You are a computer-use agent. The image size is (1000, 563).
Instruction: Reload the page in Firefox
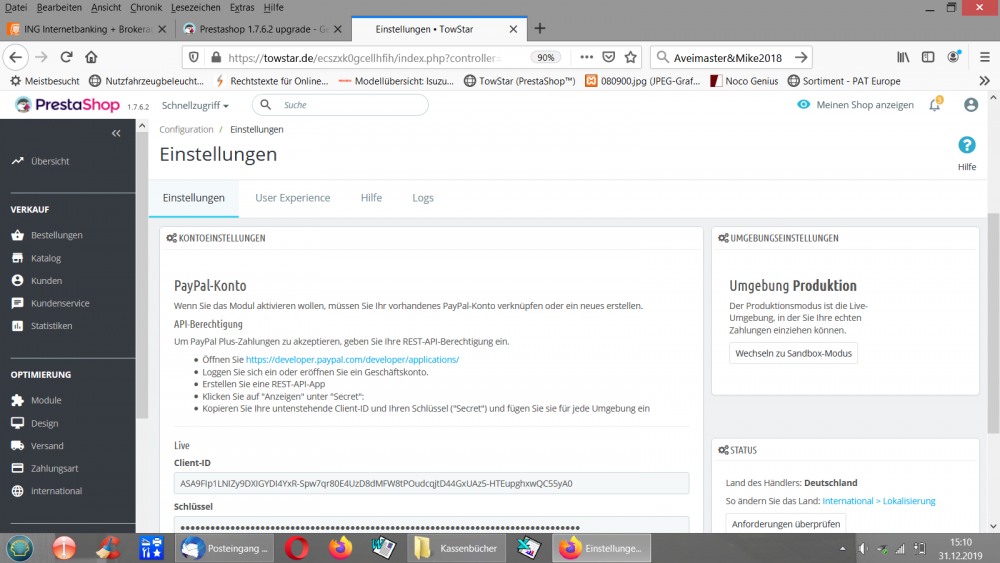pos(66,57)
